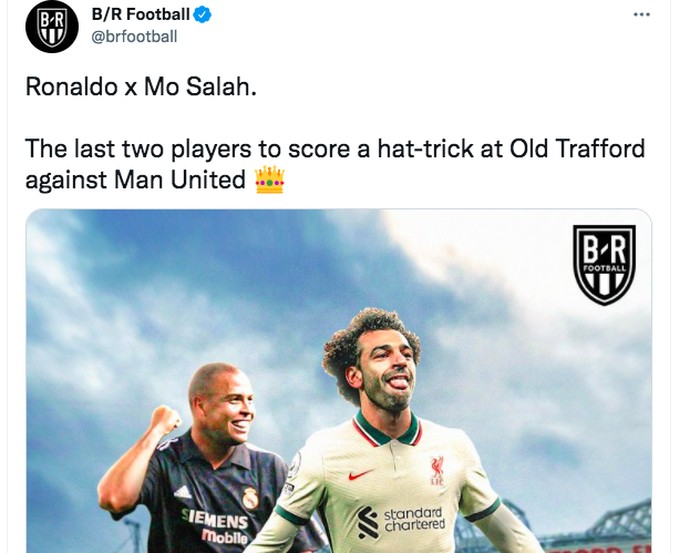Click the Adidas logo on Ronaldo's shirt
The height and width of the screenshot is (553, 700).
coord(183,492)
